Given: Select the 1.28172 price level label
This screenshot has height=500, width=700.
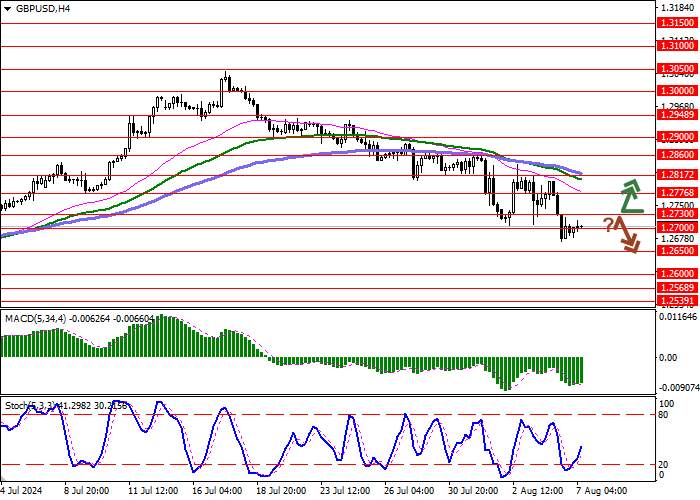Looking at the screenshot, I should tap(678, 175).
